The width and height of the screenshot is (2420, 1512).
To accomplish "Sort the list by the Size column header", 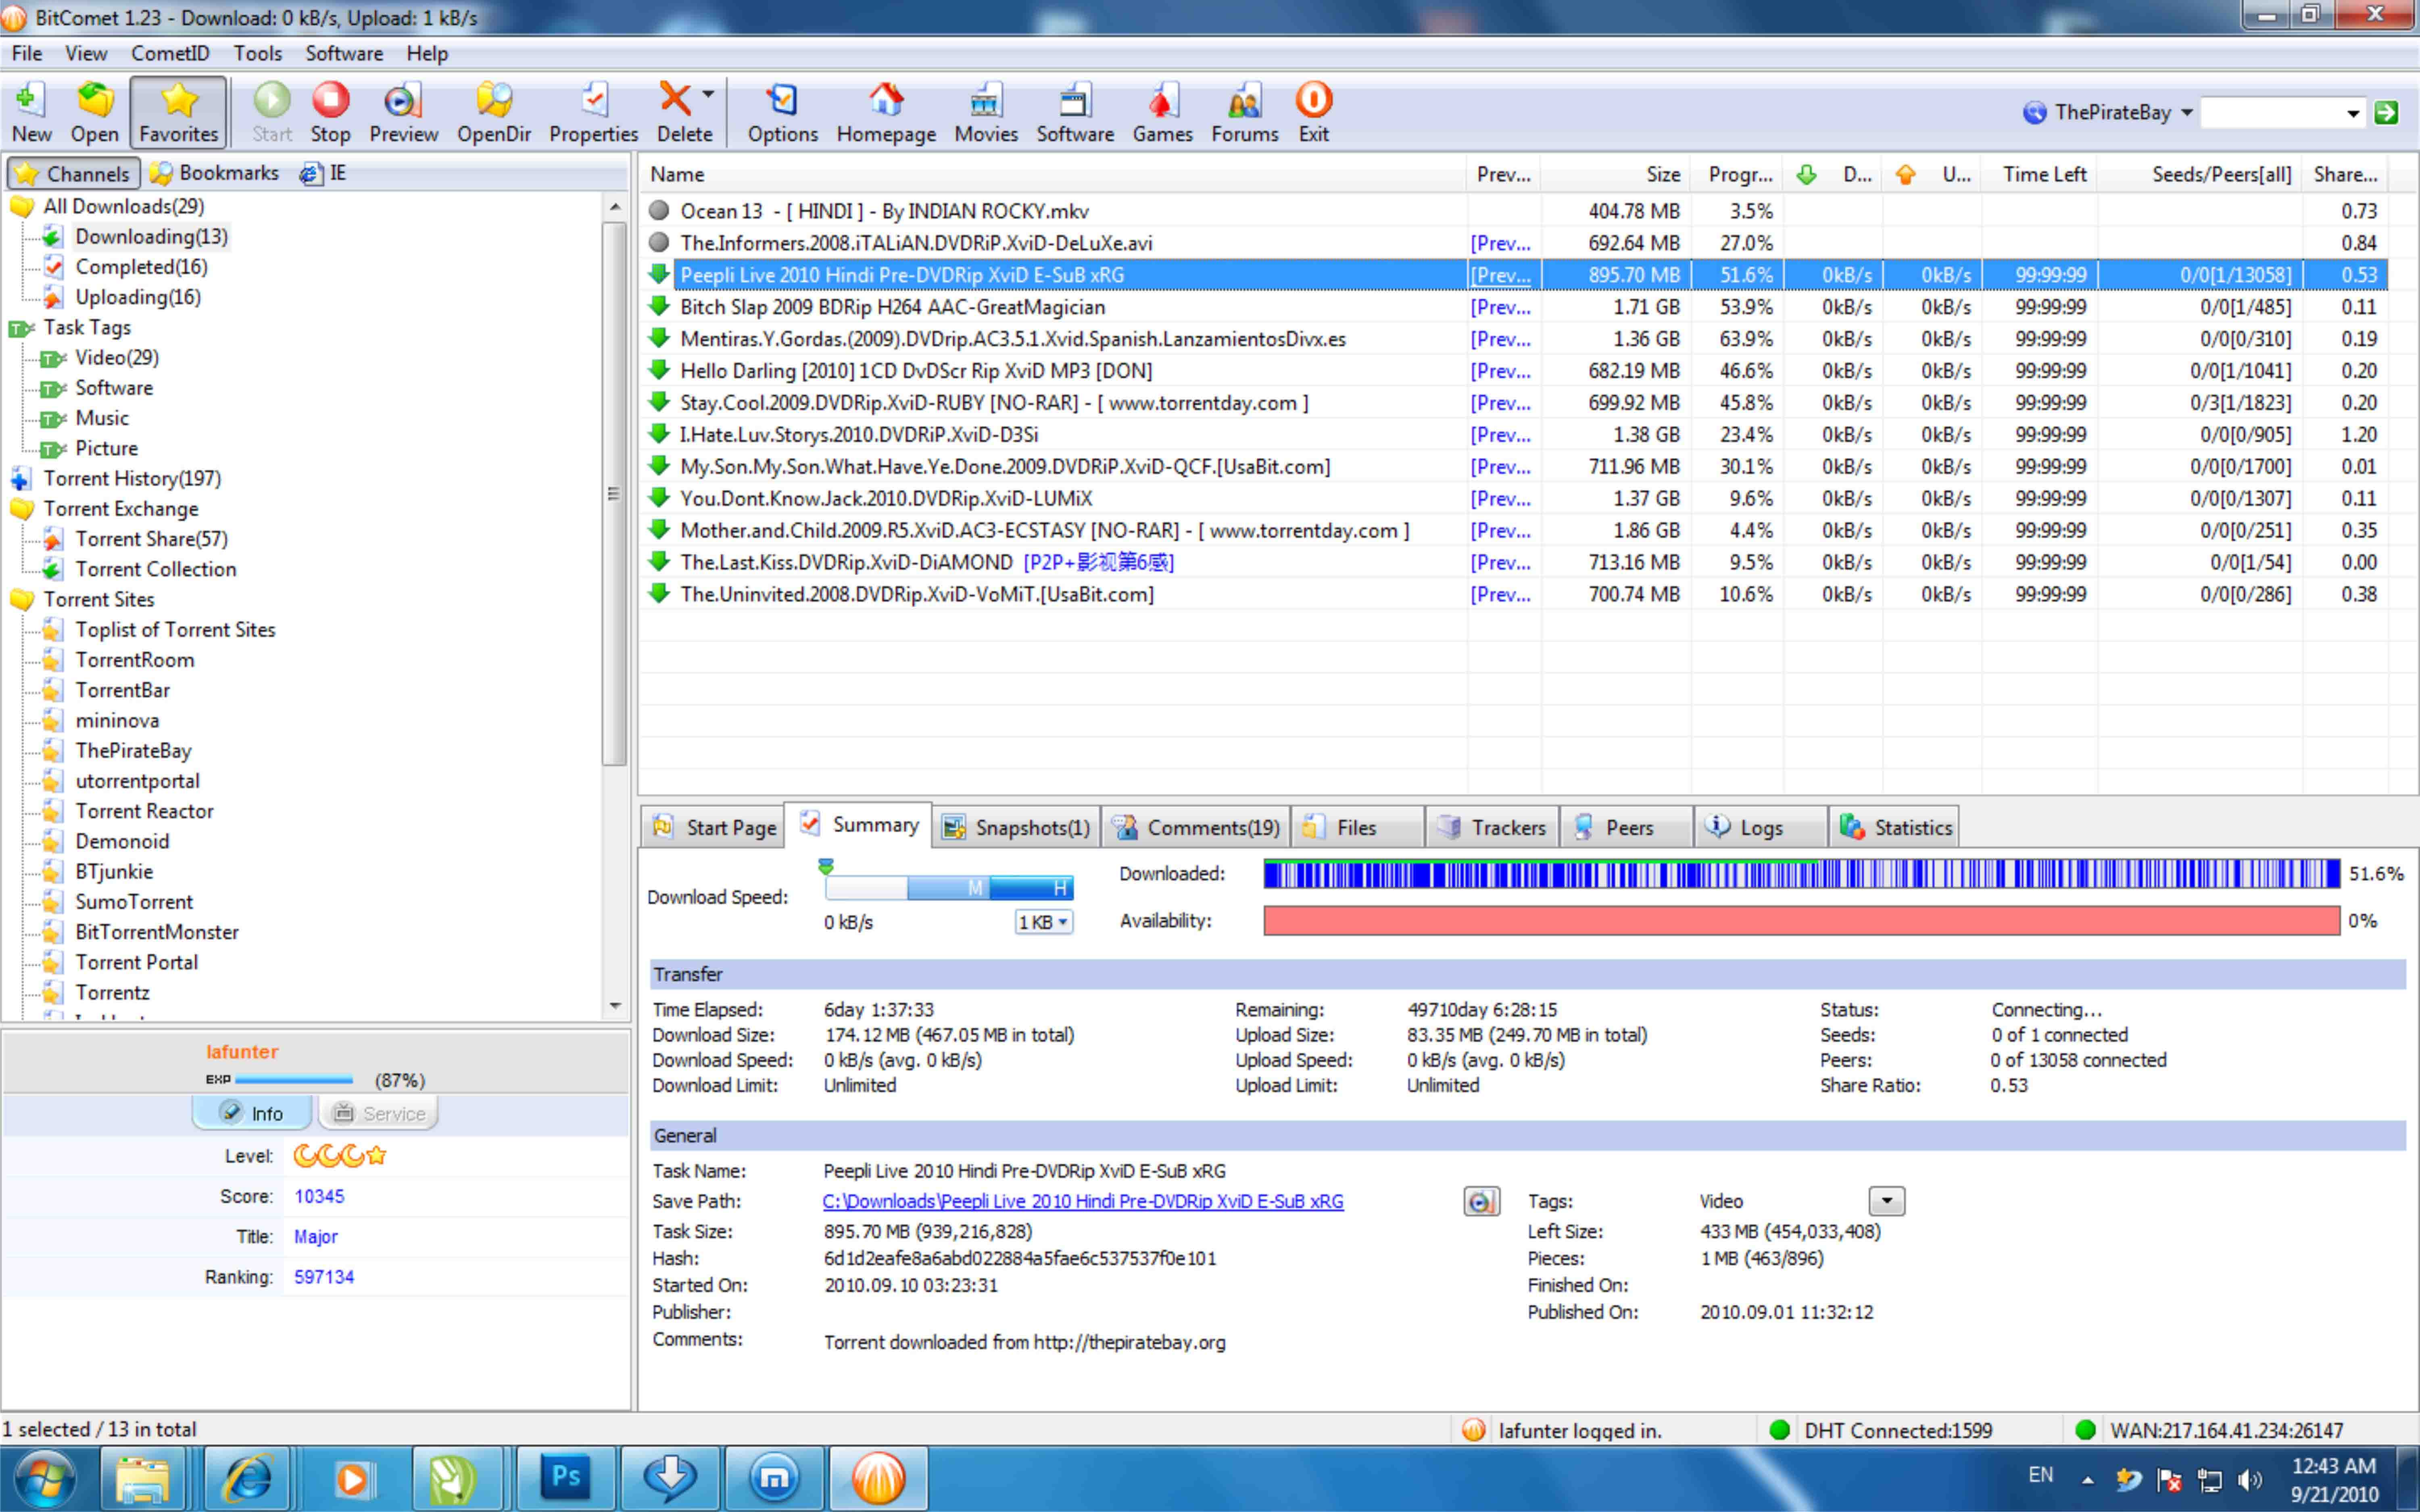I will tap(1616, 174).
